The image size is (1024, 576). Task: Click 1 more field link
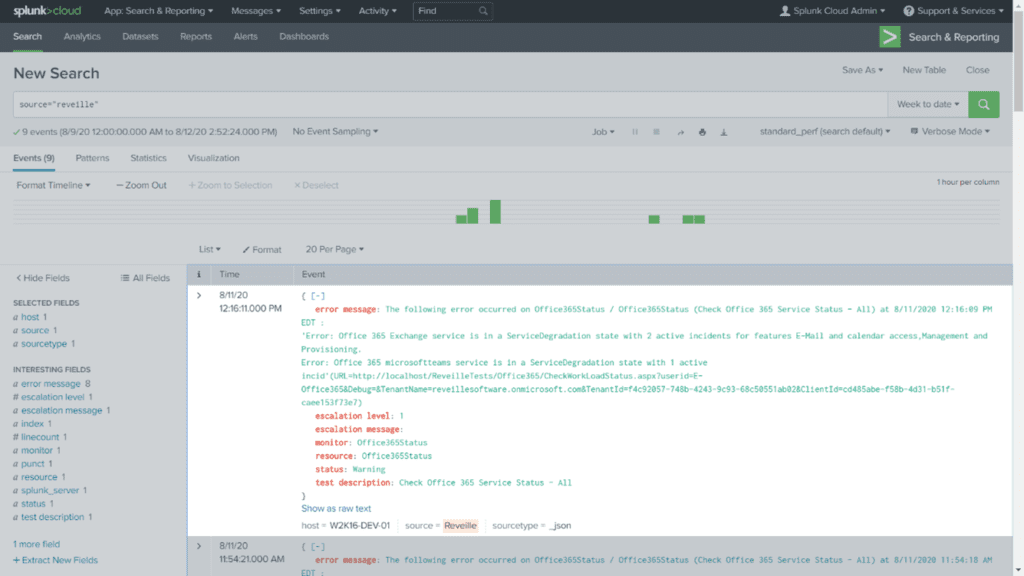(37, 544)
